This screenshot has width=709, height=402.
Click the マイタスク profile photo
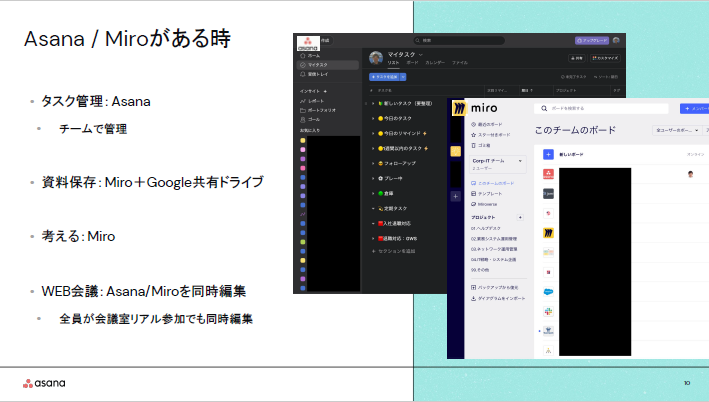click(x=376, y=58)
